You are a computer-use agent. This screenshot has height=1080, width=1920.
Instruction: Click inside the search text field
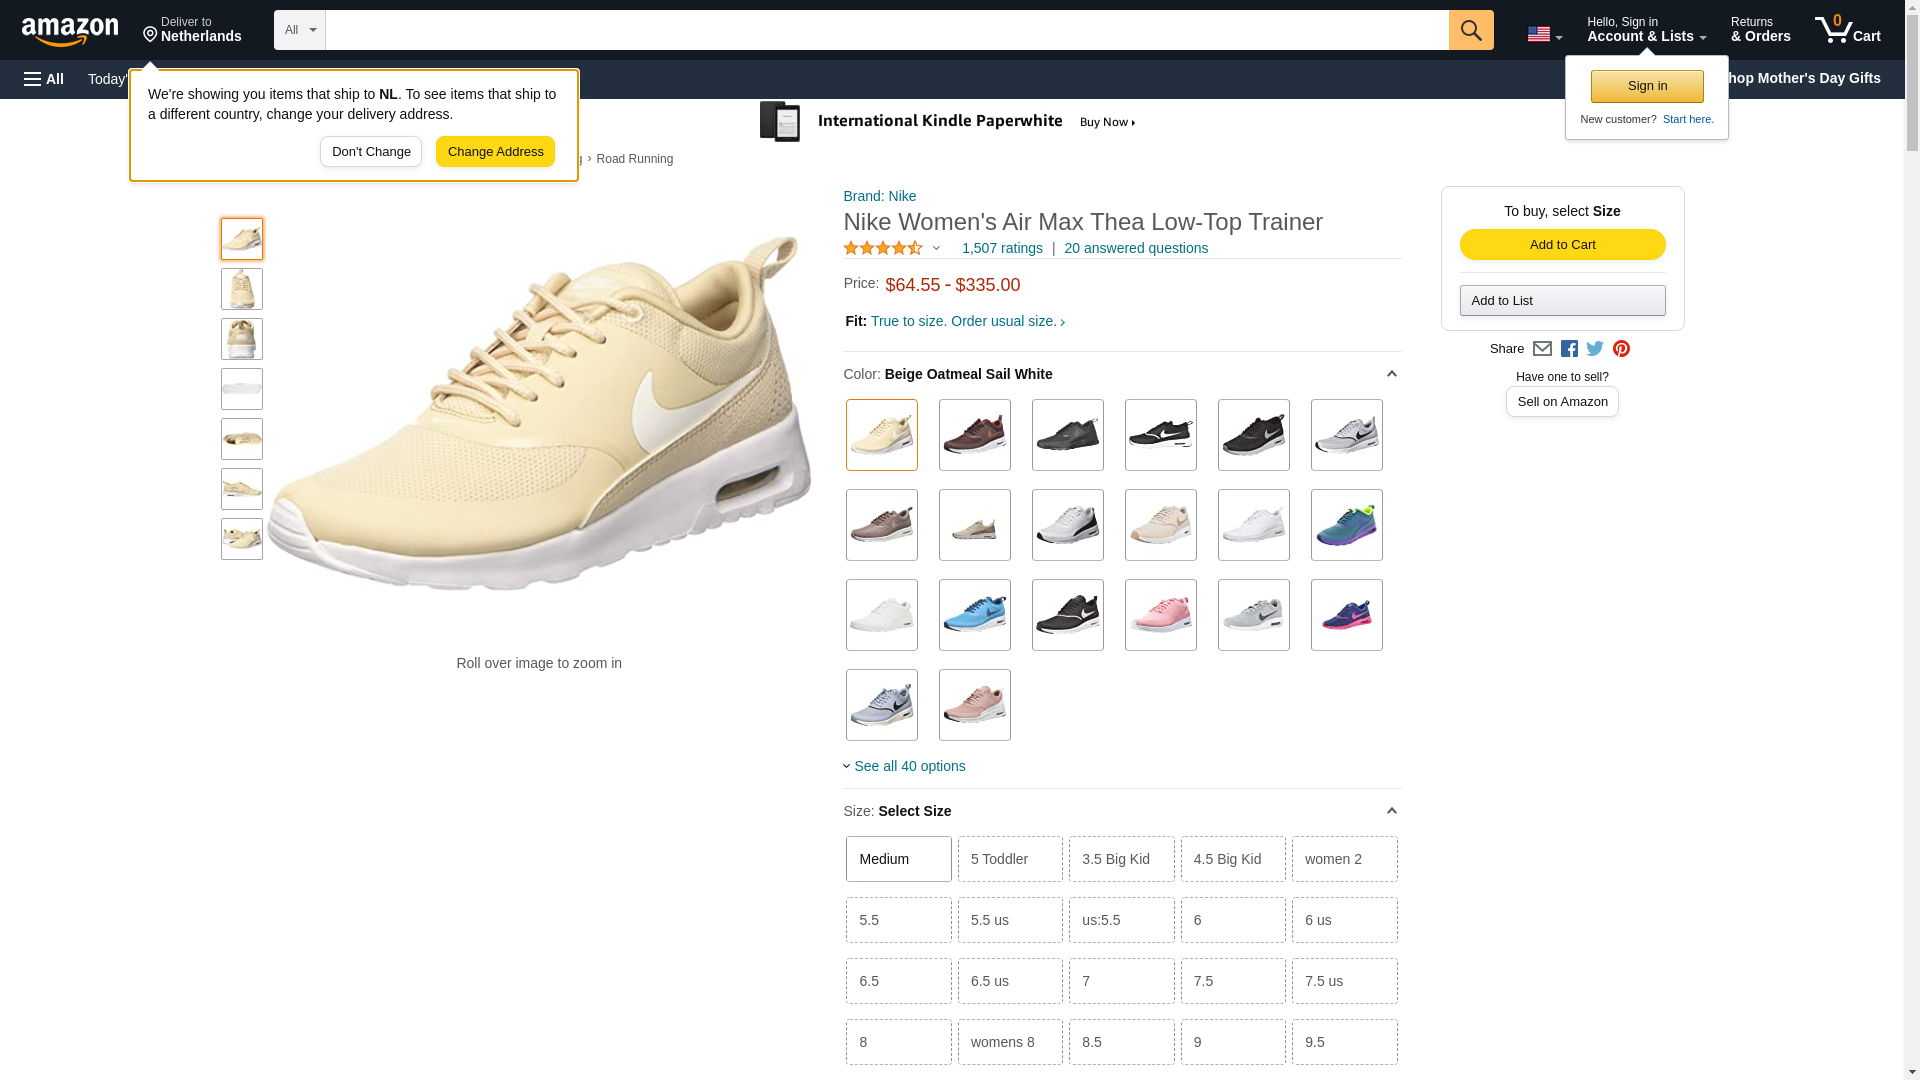click(x=886, y=30)
